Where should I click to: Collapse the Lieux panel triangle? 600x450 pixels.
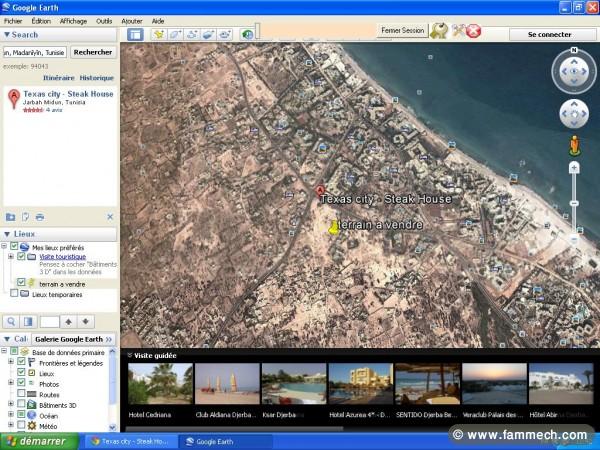[7, 234]
